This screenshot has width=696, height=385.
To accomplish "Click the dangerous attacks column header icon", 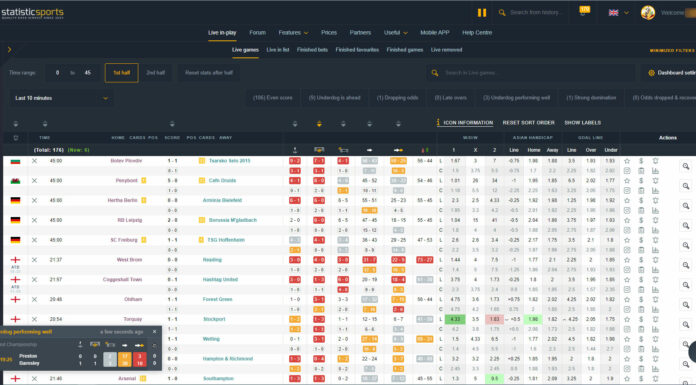I will [x=398, y=150].
